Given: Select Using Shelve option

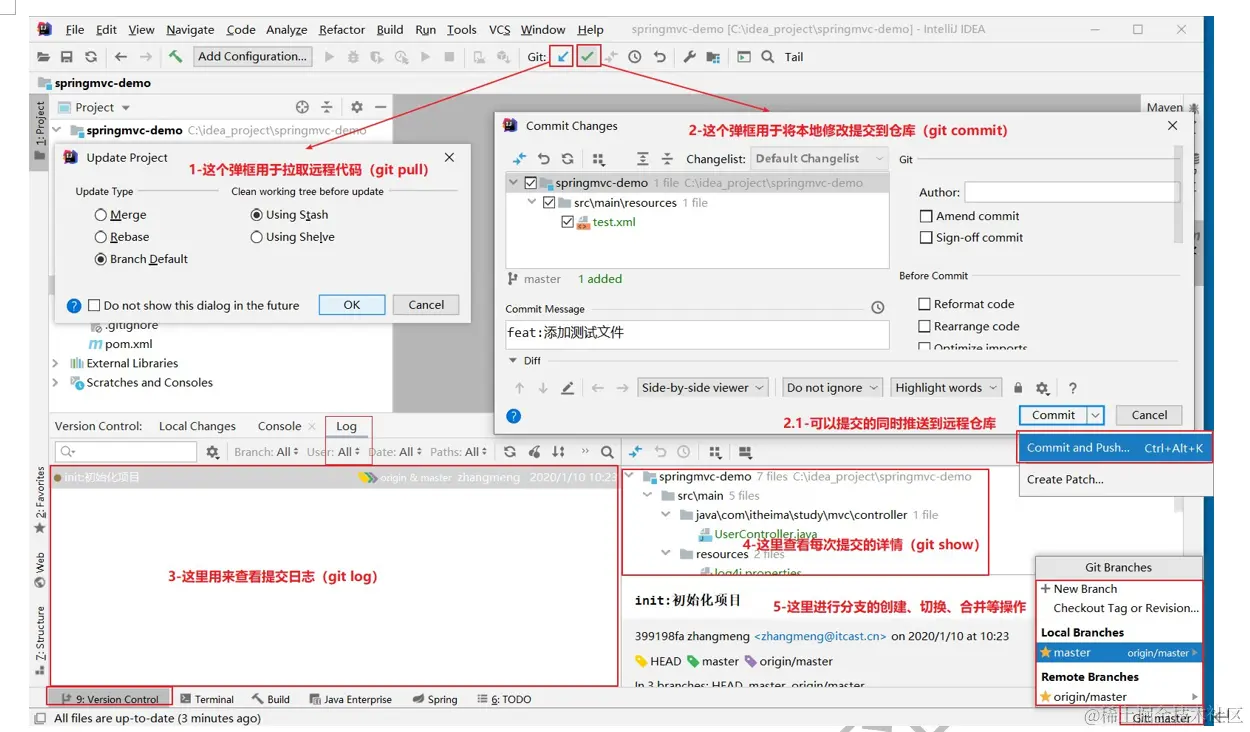Looking at the screenshot, I should click(x=257, y=237).
